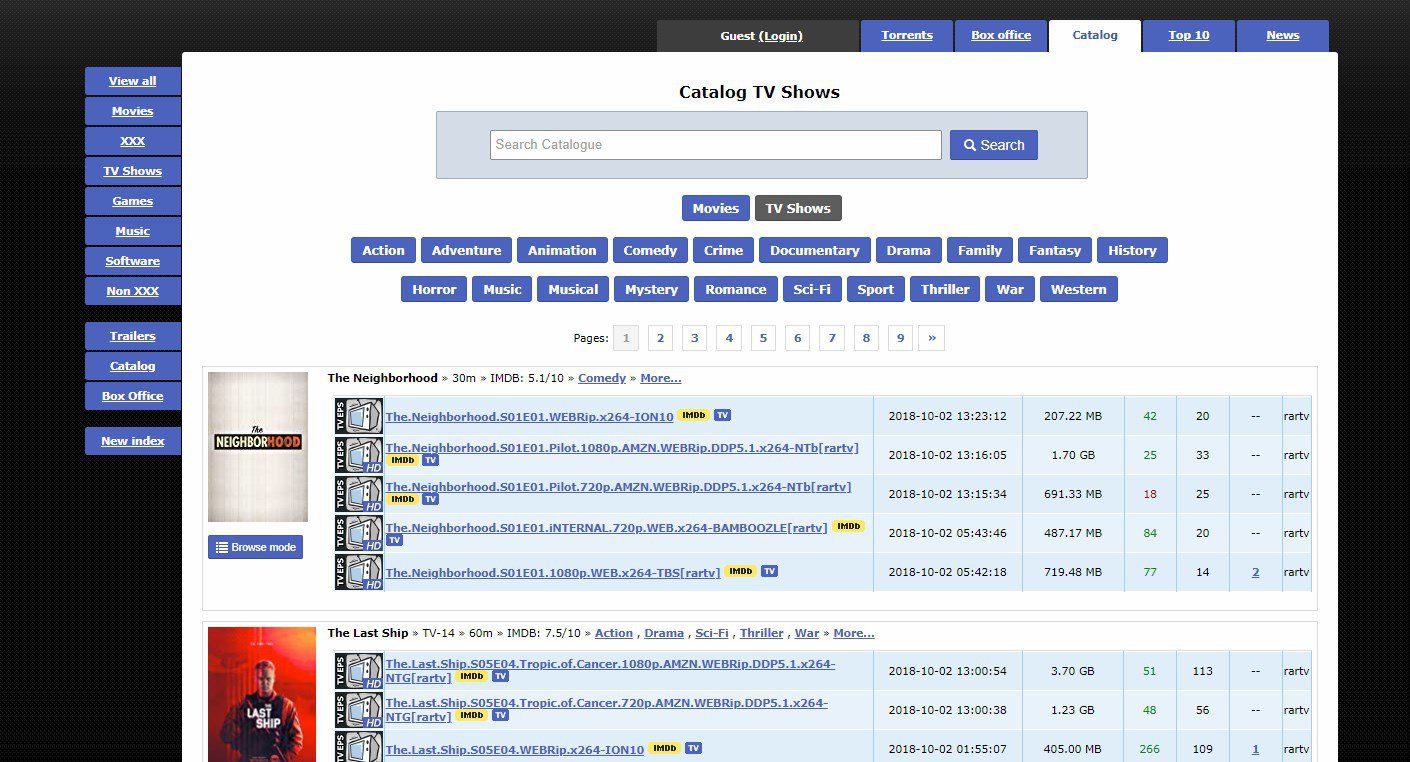
Task: Click the TV HD icon for Neighborhood Pilot 1080p AMZN
Action: 359,455
